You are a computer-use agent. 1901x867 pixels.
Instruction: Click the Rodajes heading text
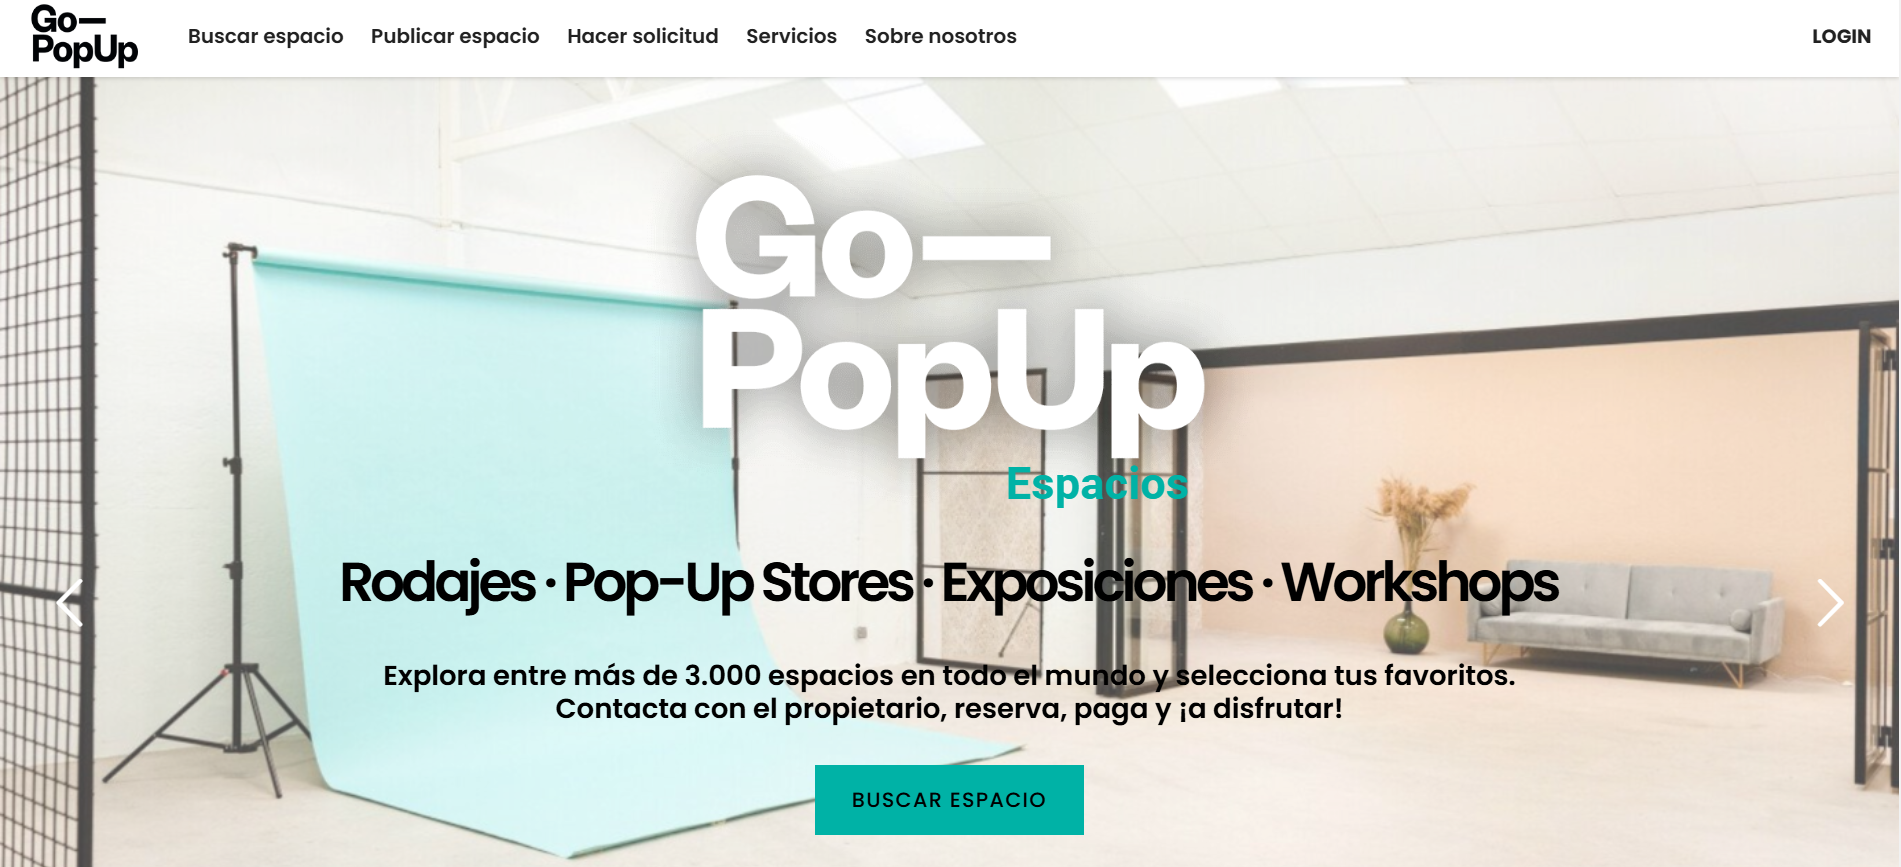pyautogui.click(x=437, y=584)
